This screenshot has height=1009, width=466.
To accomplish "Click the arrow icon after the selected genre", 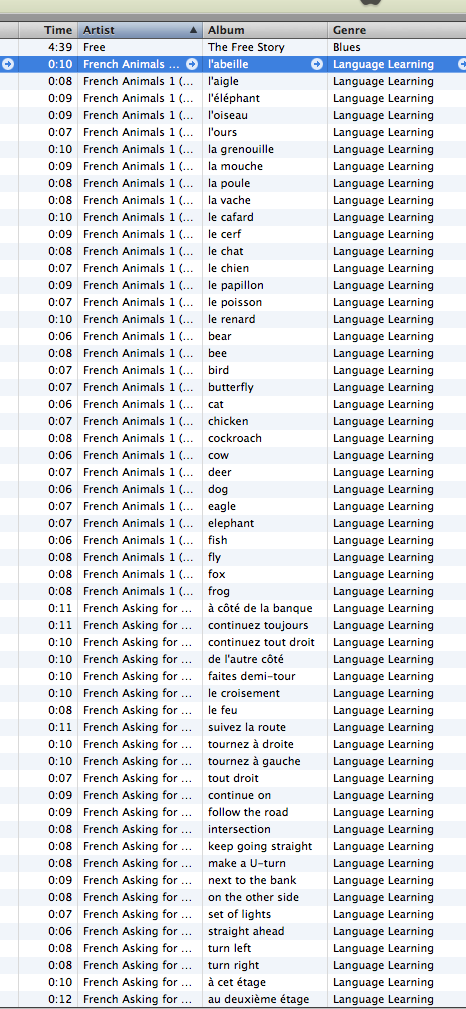I will 462,64.
